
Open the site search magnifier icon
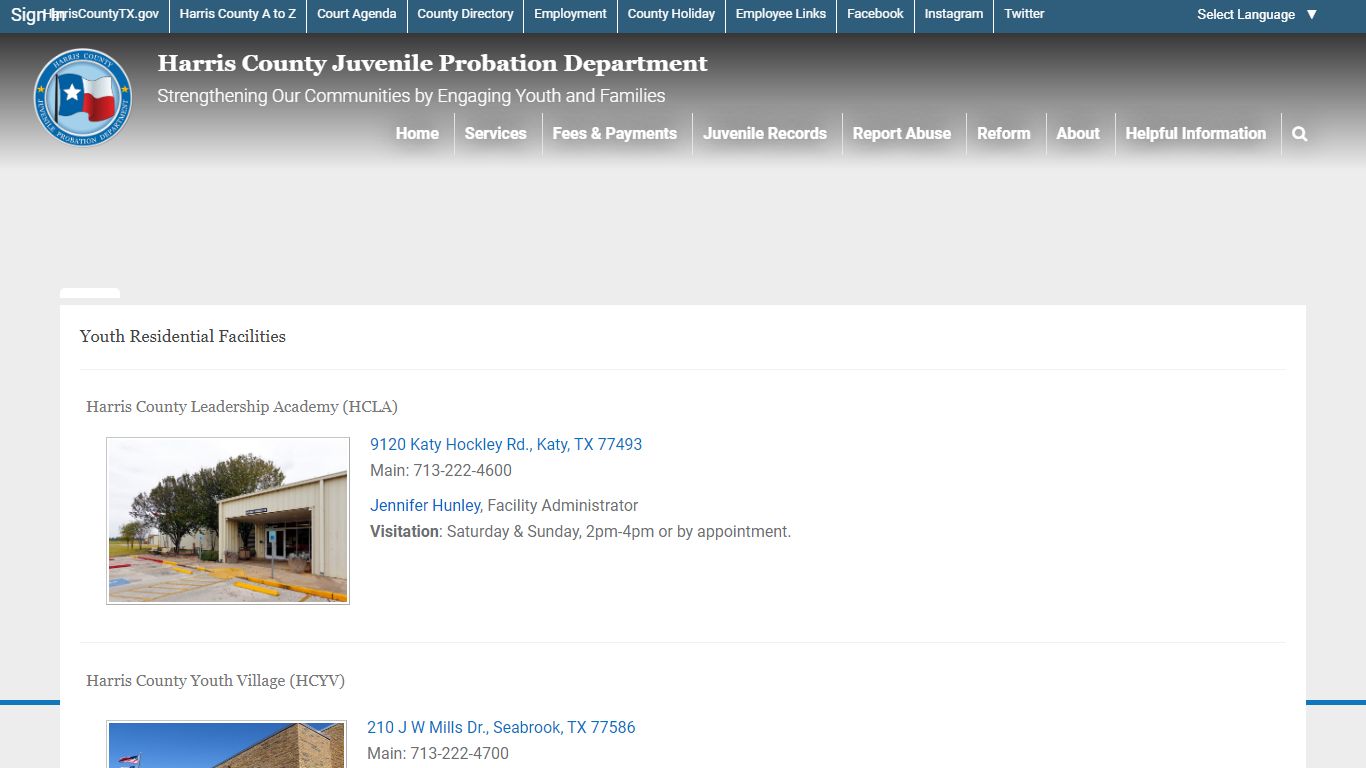pyautogui.click(x=1300, y=134)
